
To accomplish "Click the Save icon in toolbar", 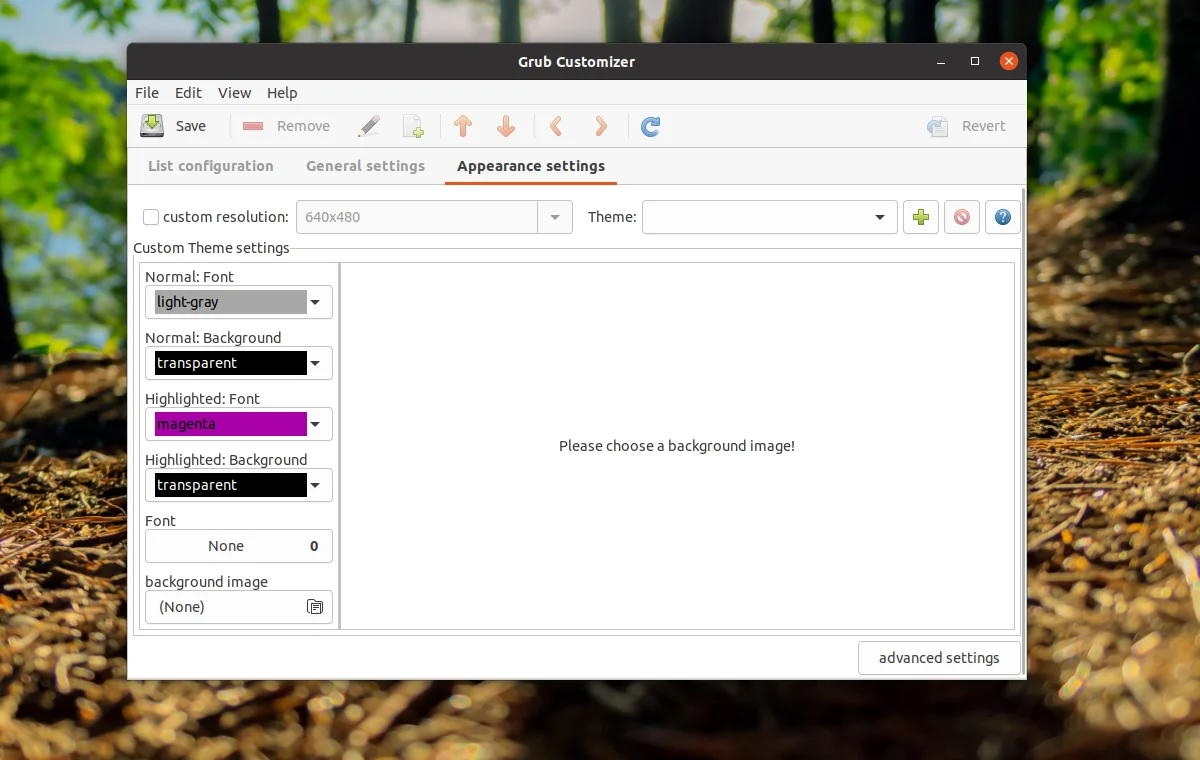I will pos(151,126).
